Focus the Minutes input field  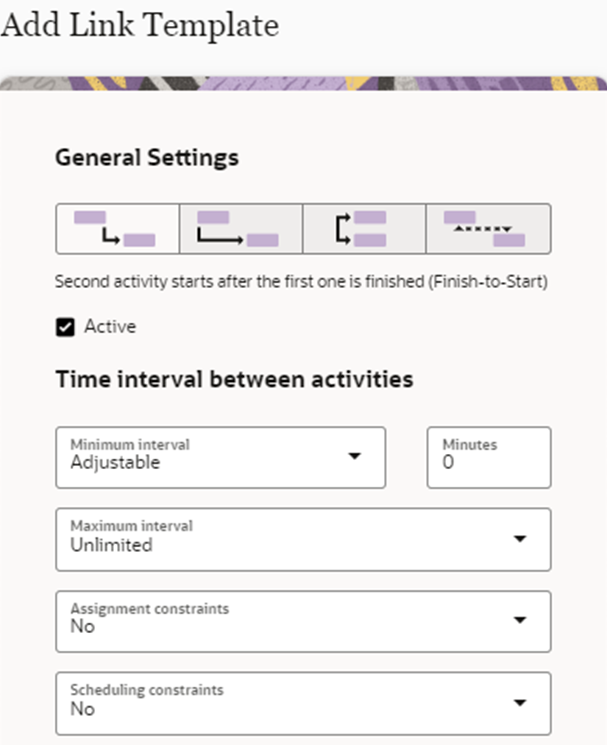point(489,457)
